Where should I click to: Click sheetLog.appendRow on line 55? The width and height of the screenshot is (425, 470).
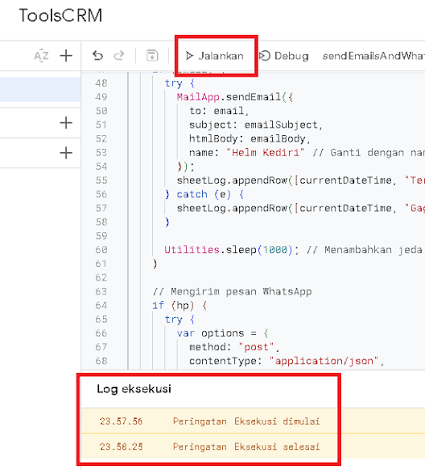(232, 180)
